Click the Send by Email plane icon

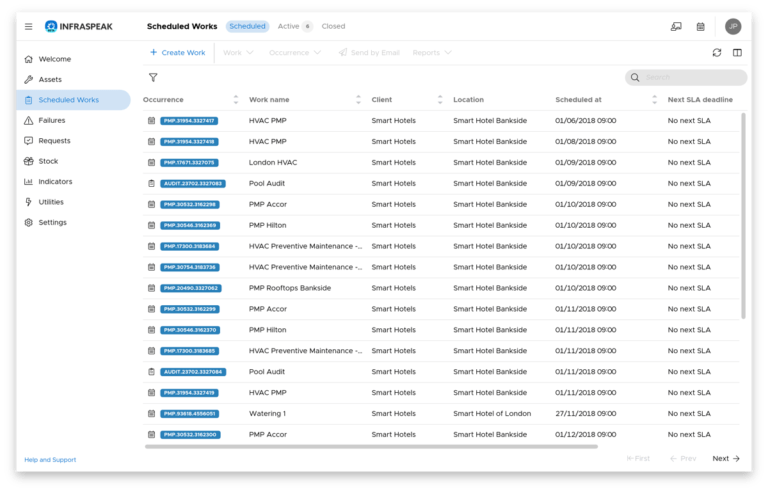click(343, 52)
